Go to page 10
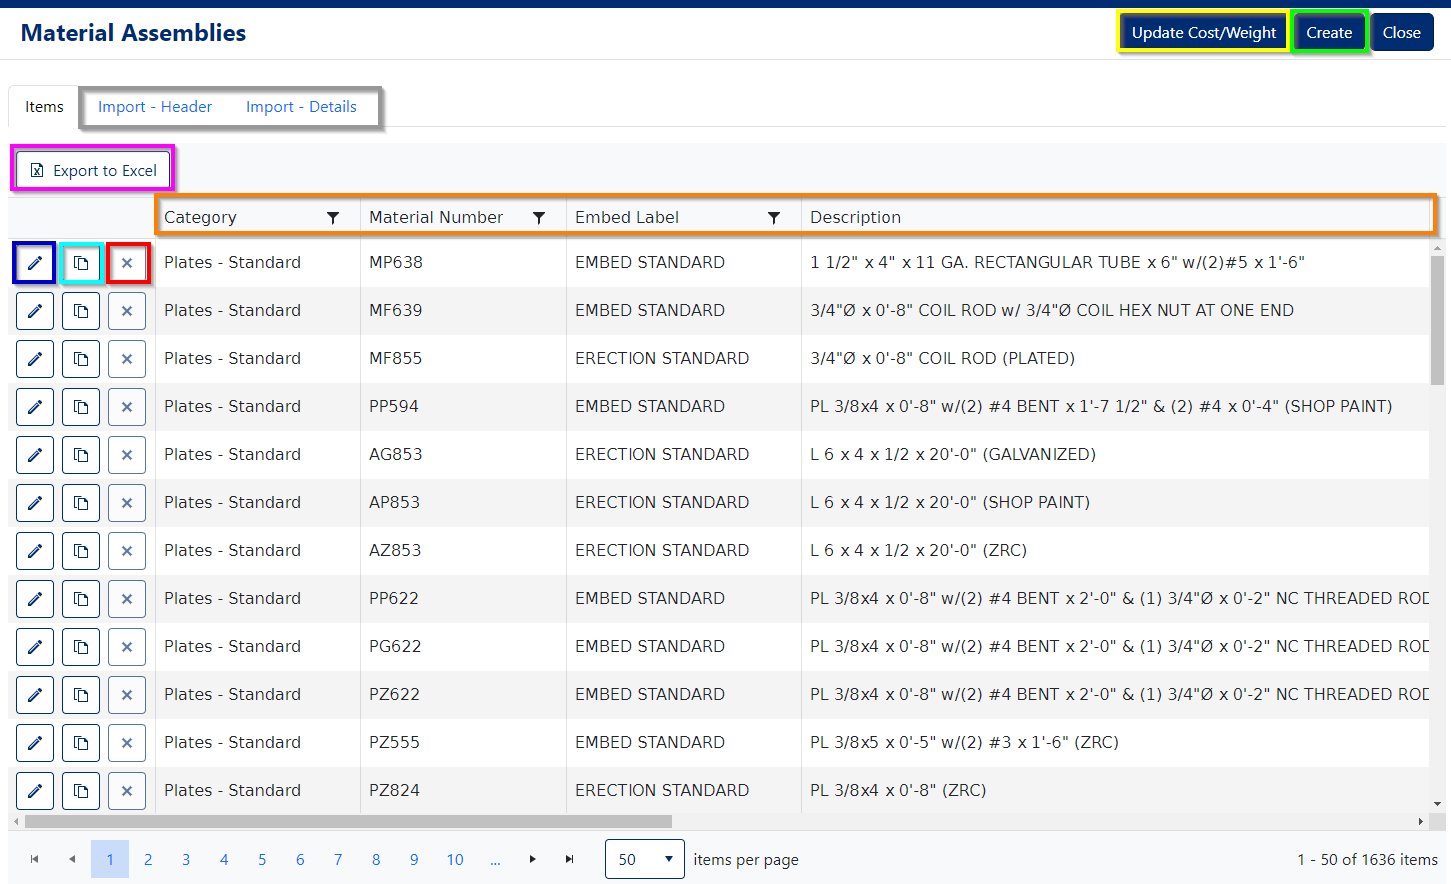 [455, 859]
